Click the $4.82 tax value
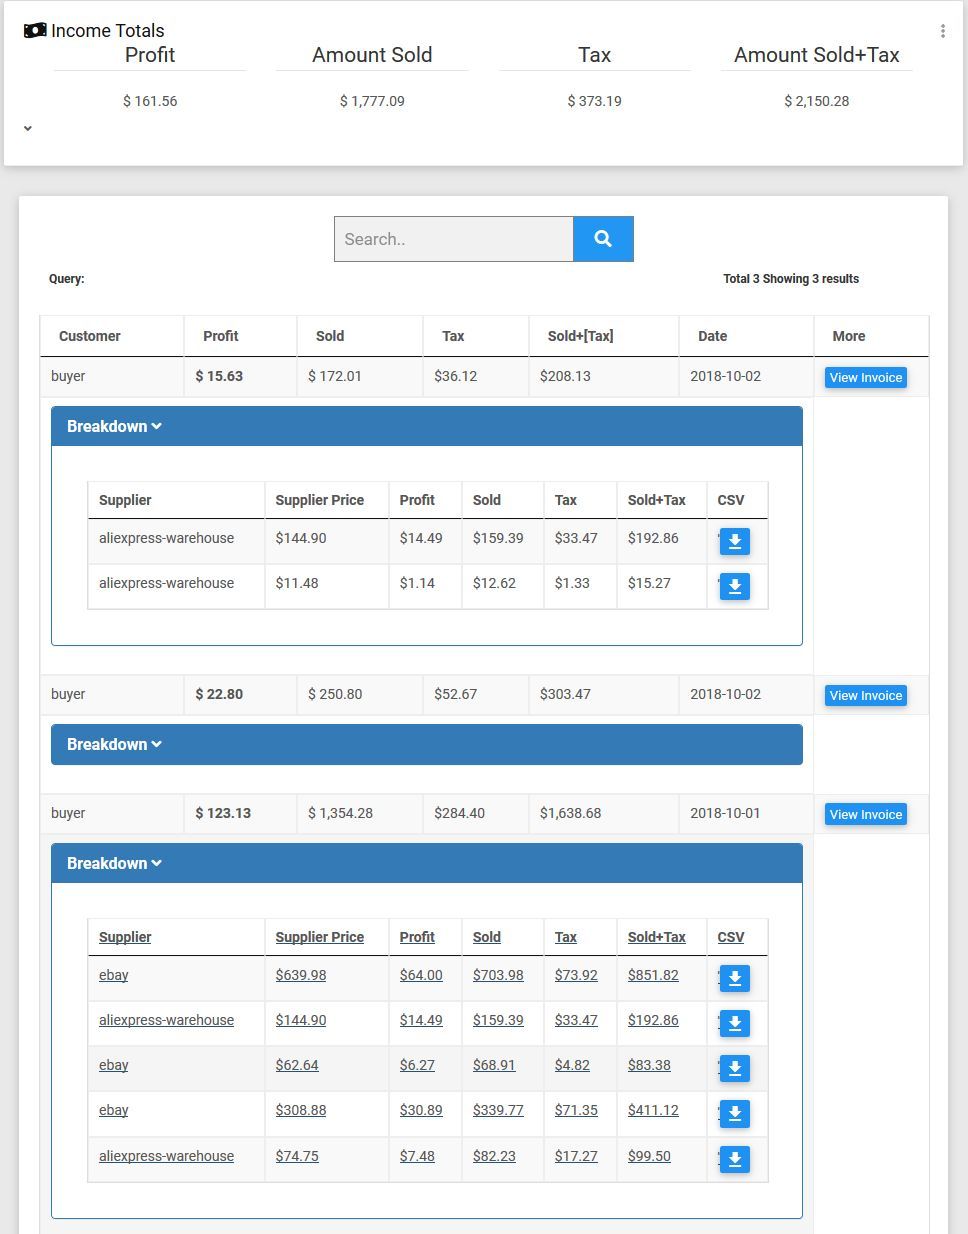This screenshot has width=968, height=1234. 572,1065
